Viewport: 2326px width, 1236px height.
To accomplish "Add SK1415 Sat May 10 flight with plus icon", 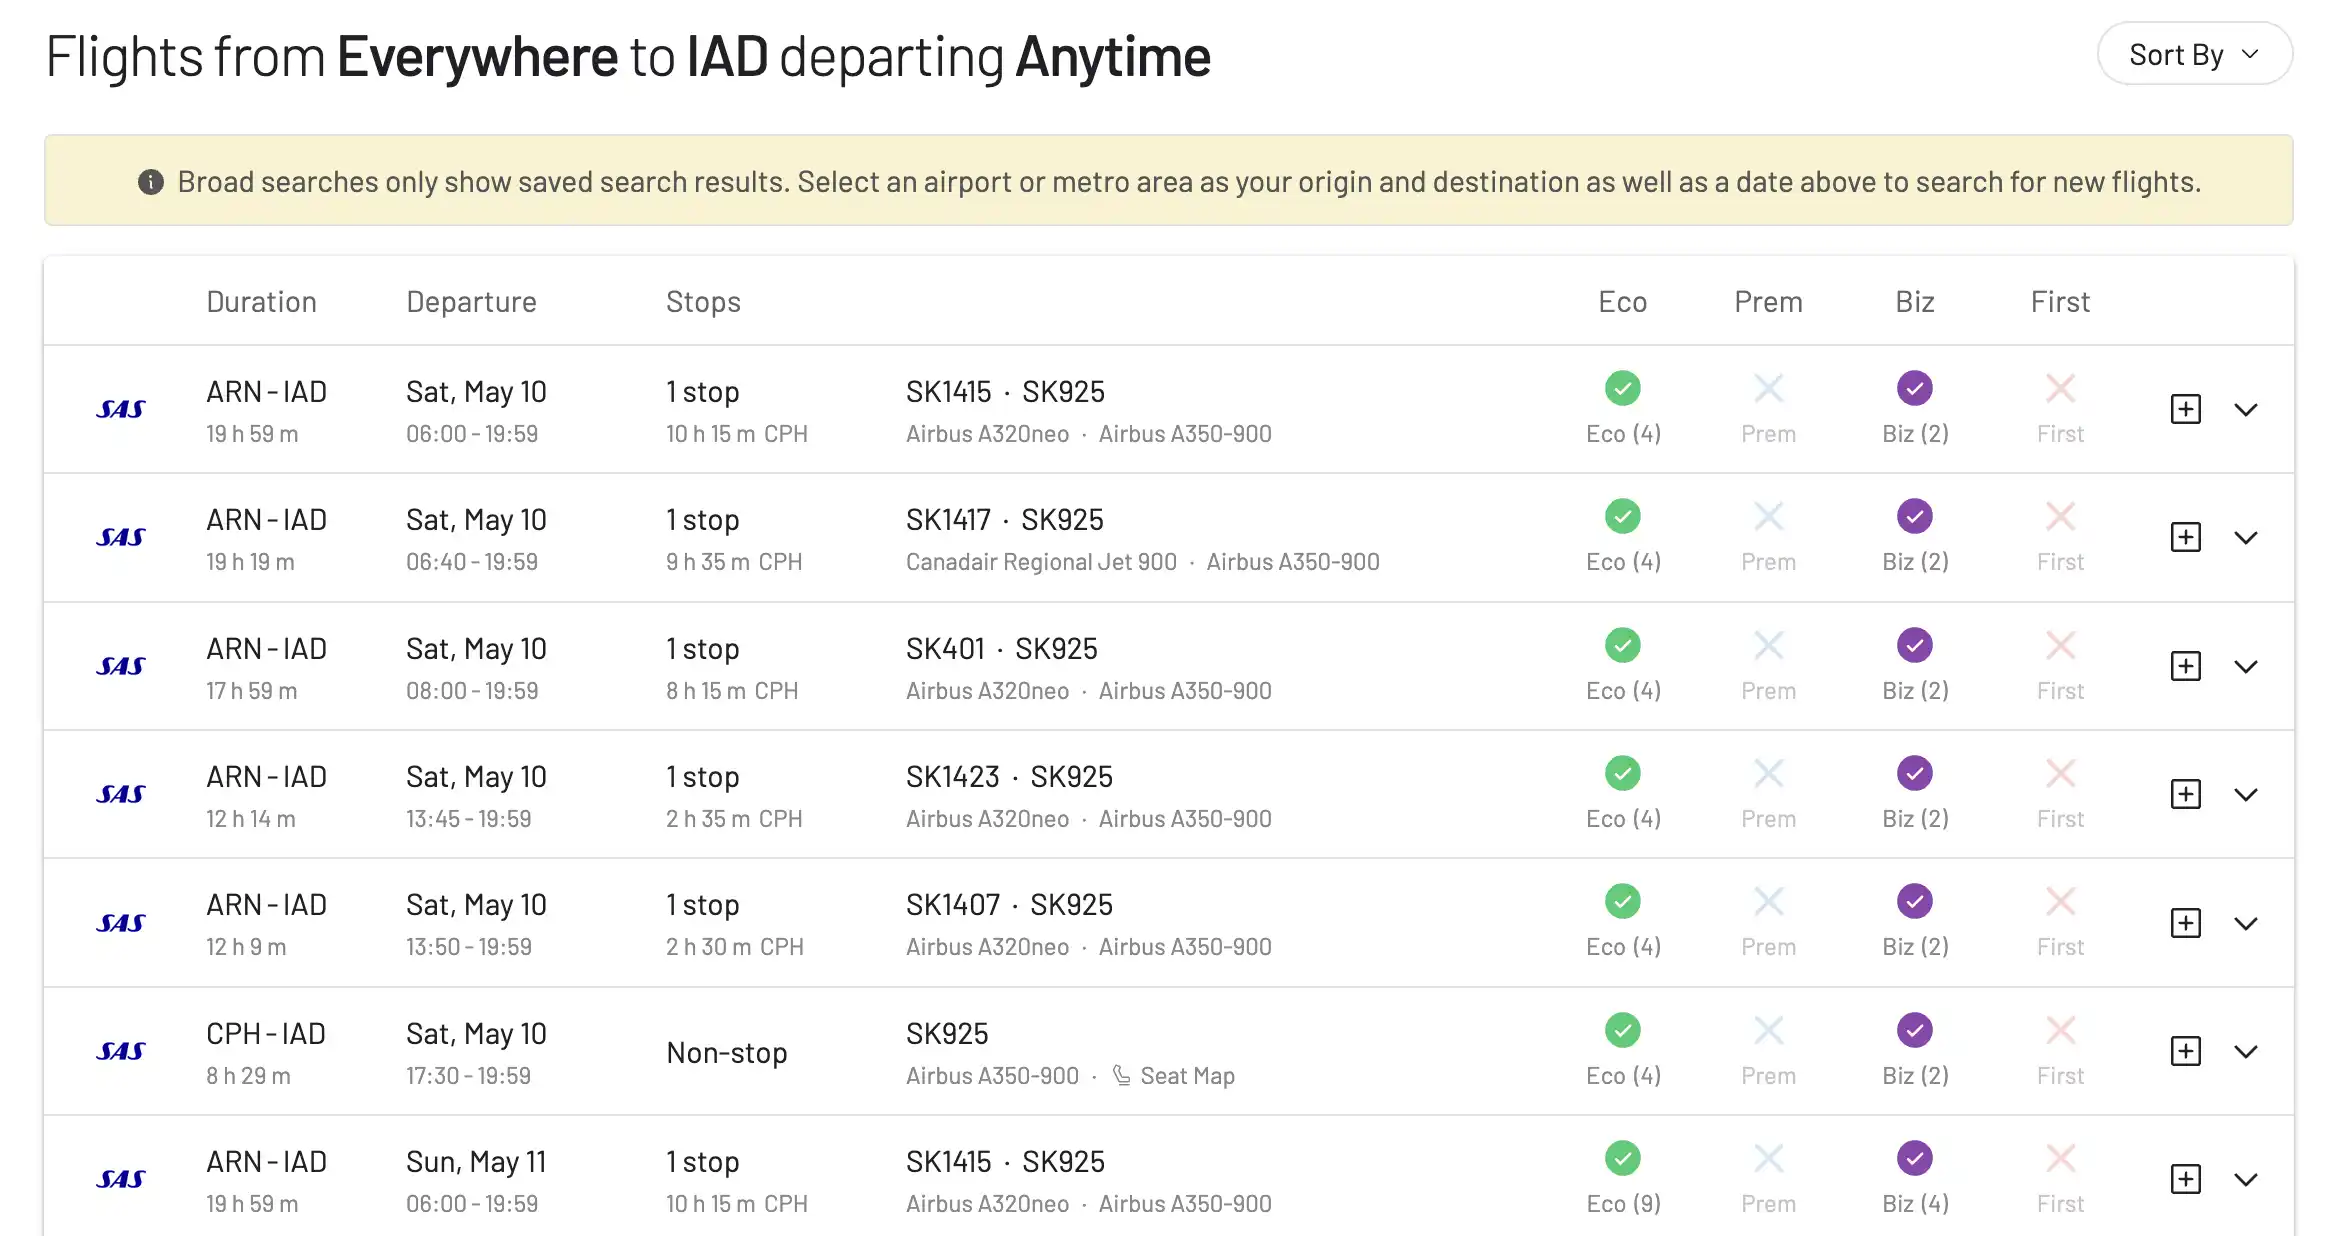I will point(2185,409).
